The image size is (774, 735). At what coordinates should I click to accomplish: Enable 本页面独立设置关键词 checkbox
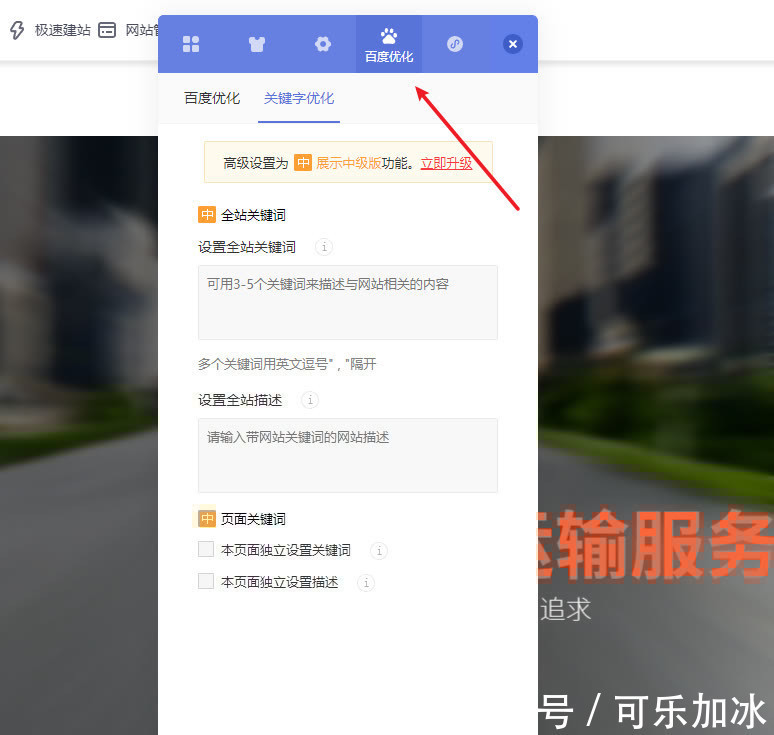(x=206, y=549)
